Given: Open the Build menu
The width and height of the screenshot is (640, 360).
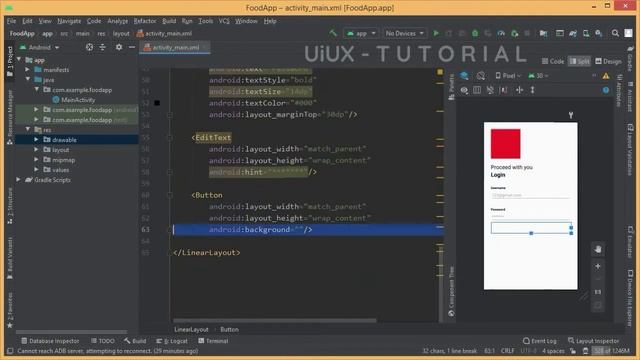Looking at the screenshot, I should coord(169,21).
